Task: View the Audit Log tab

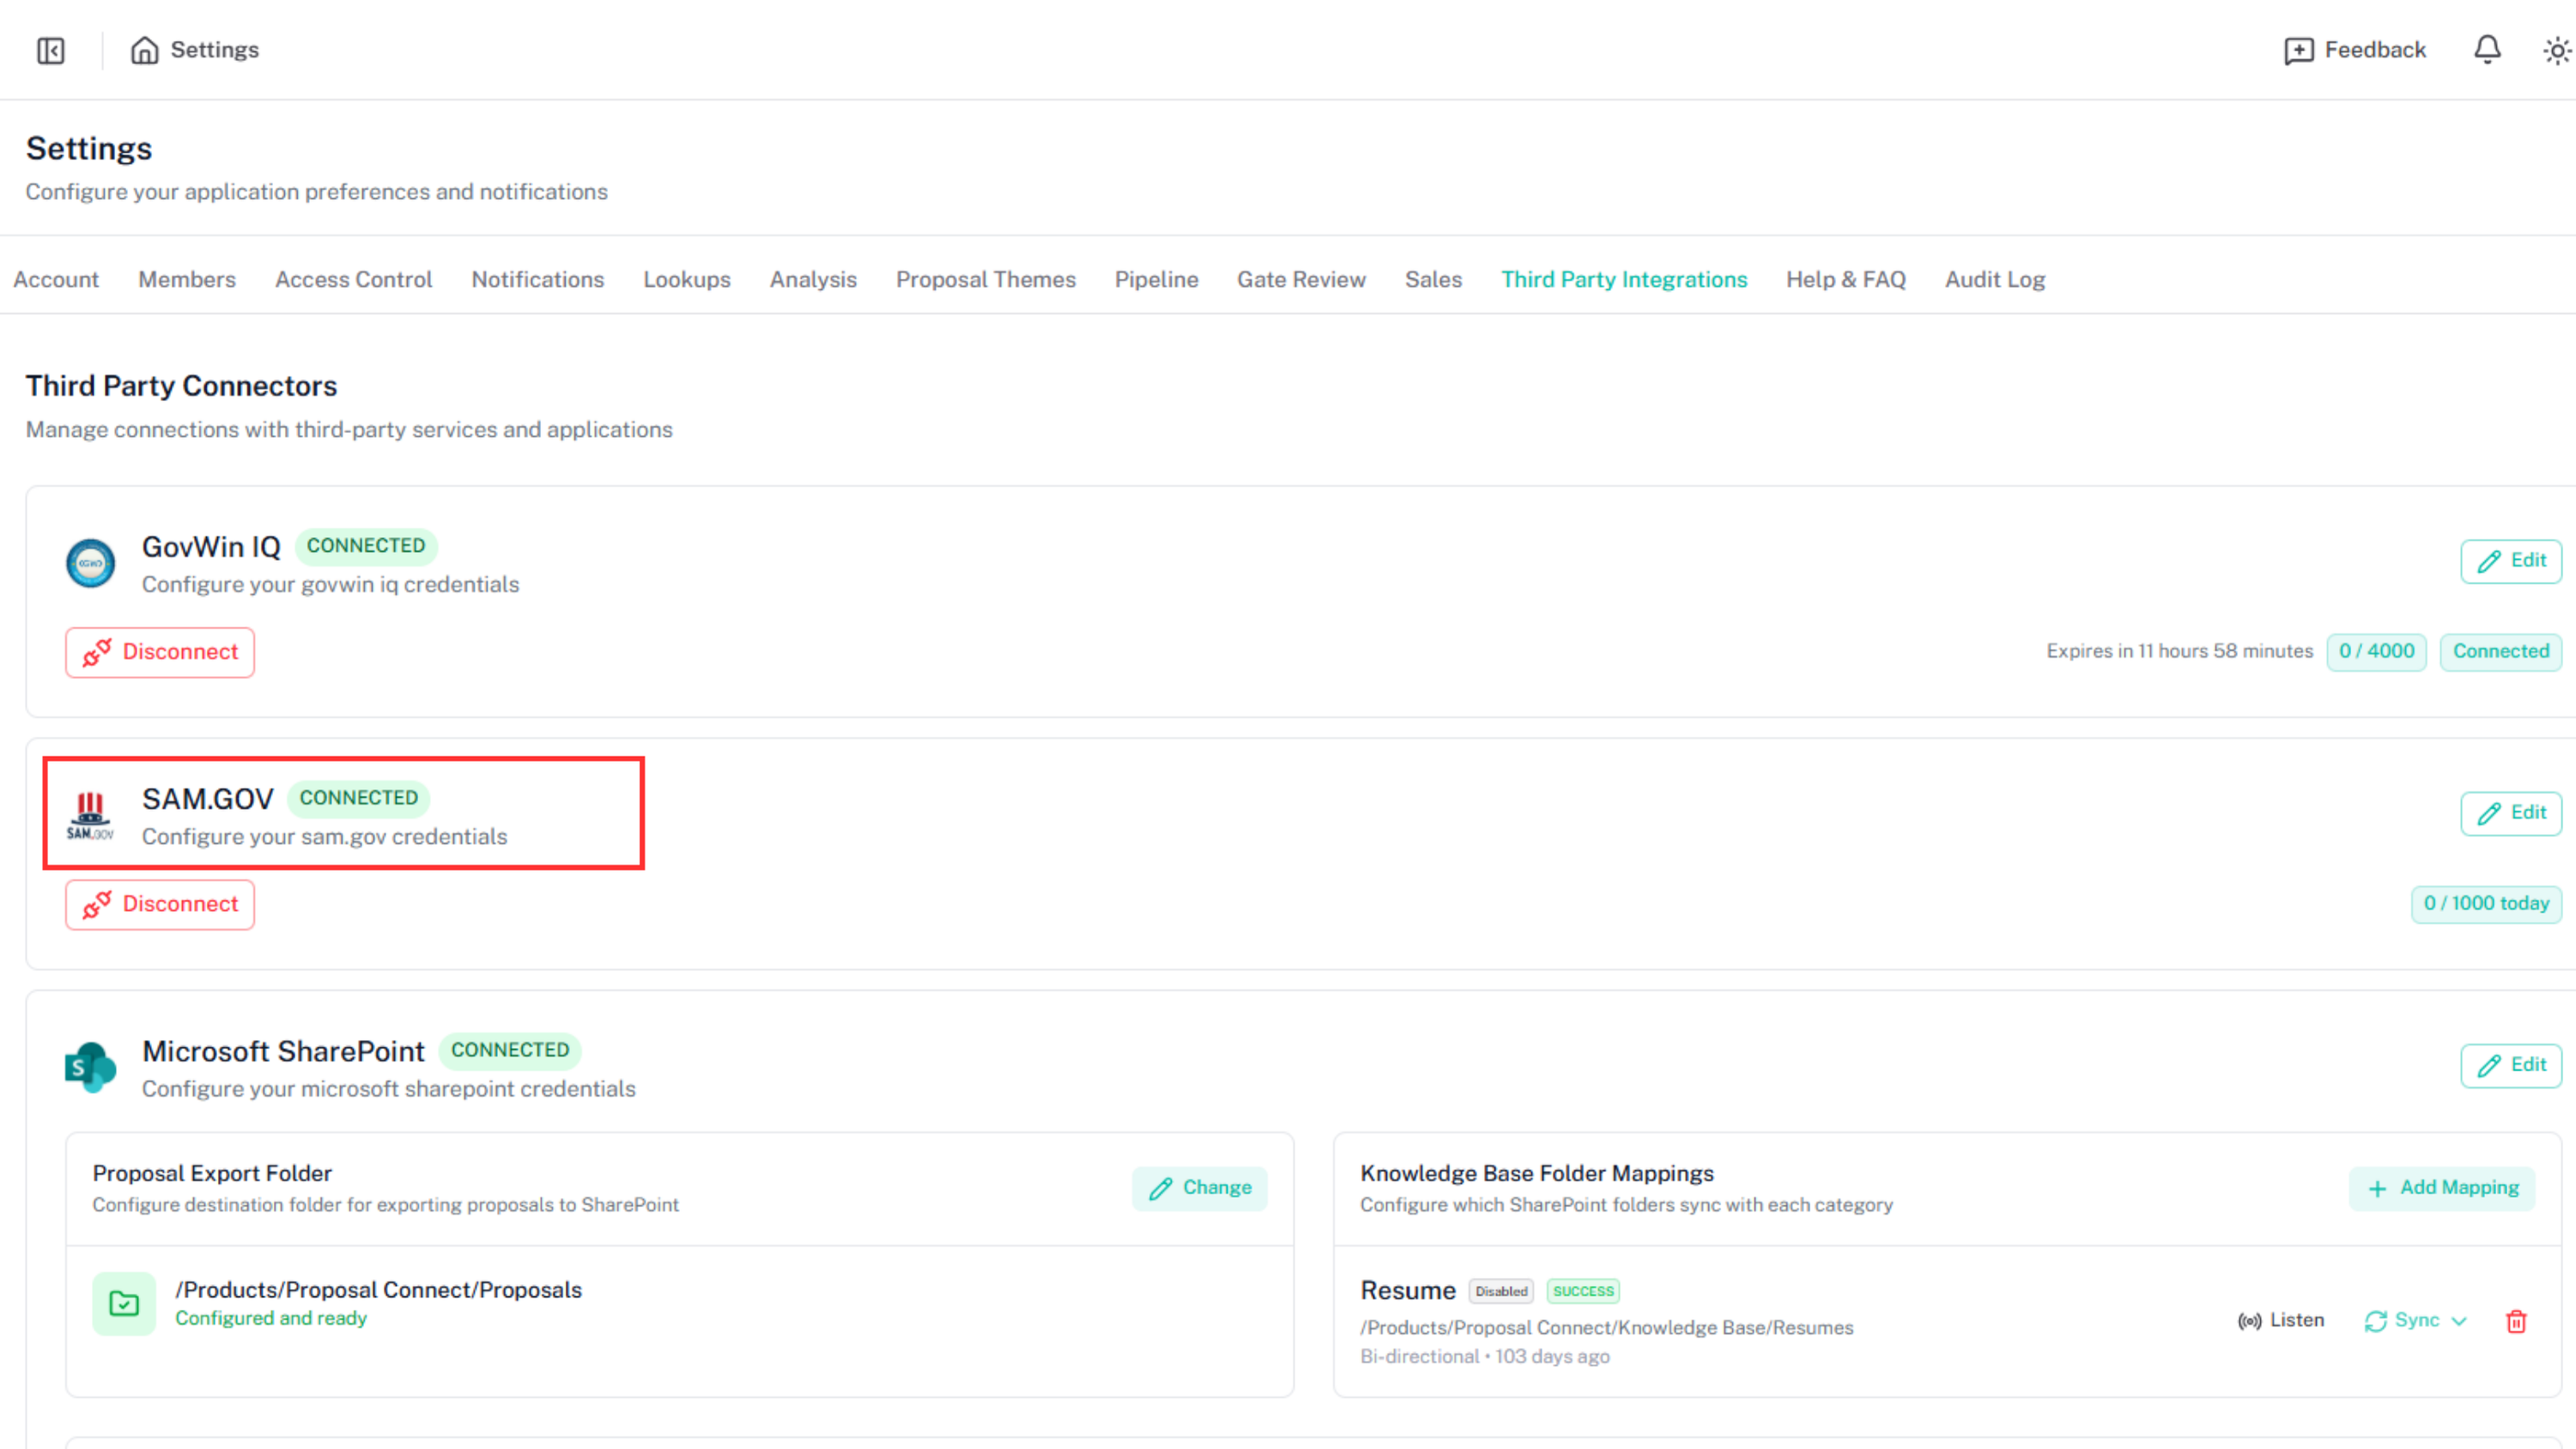Action: [x=1995, y=279]
